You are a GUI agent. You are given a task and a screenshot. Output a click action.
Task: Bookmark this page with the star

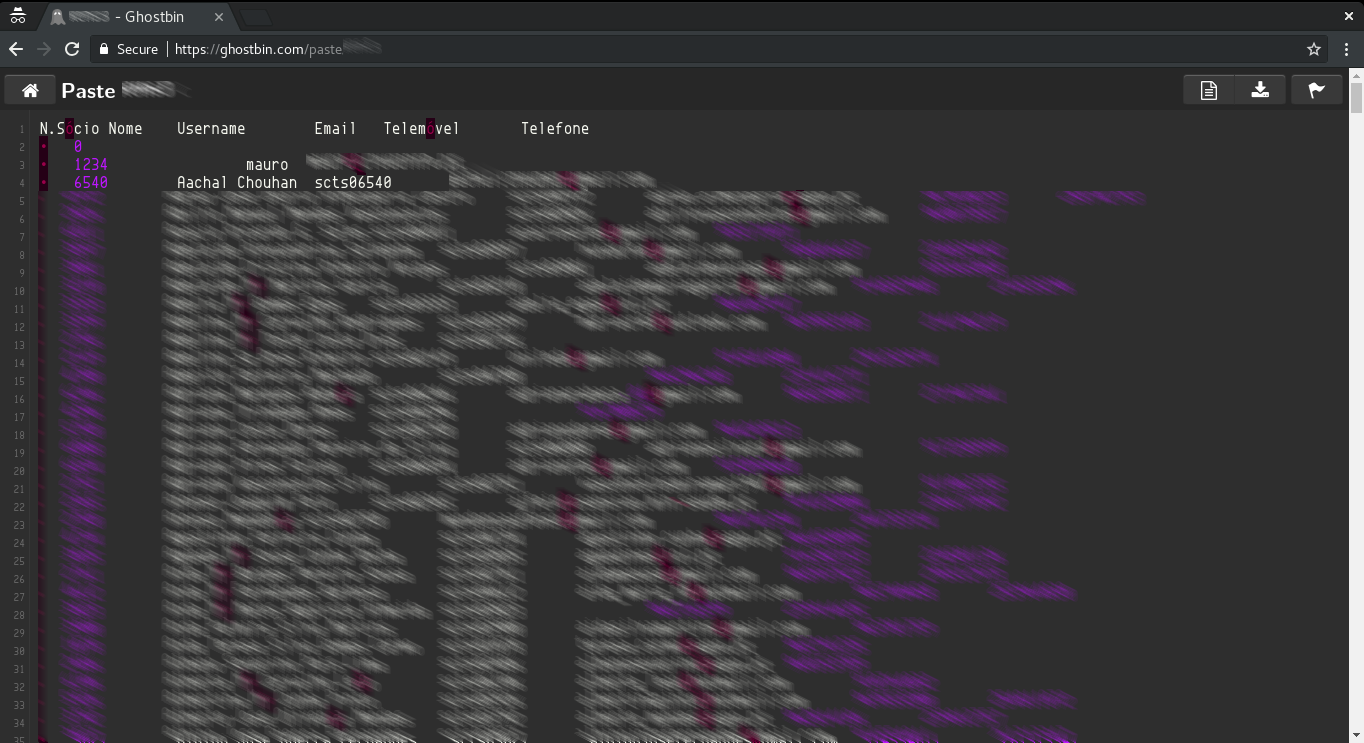(1314, 49)
